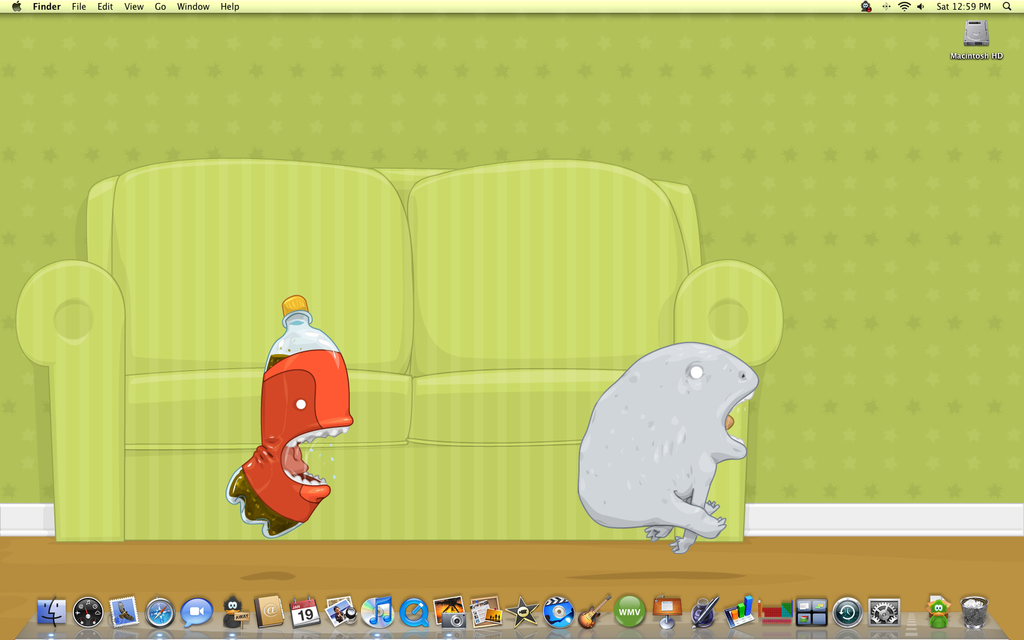Screen dimensions: 1024x640
Task: Open the volume speaker menu
Action: (921, 7)
